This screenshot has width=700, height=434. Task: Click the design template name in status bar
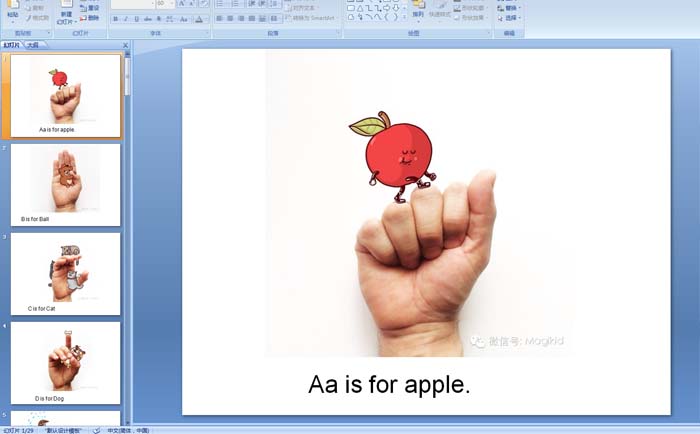[63, 430]
